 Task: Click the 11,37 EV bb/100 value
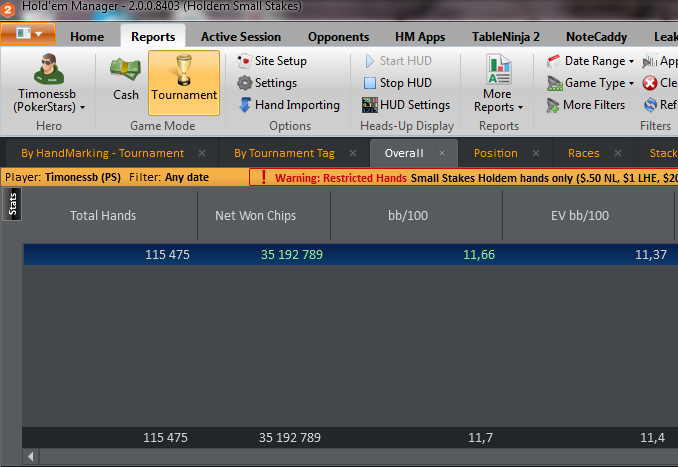point(650,254)
